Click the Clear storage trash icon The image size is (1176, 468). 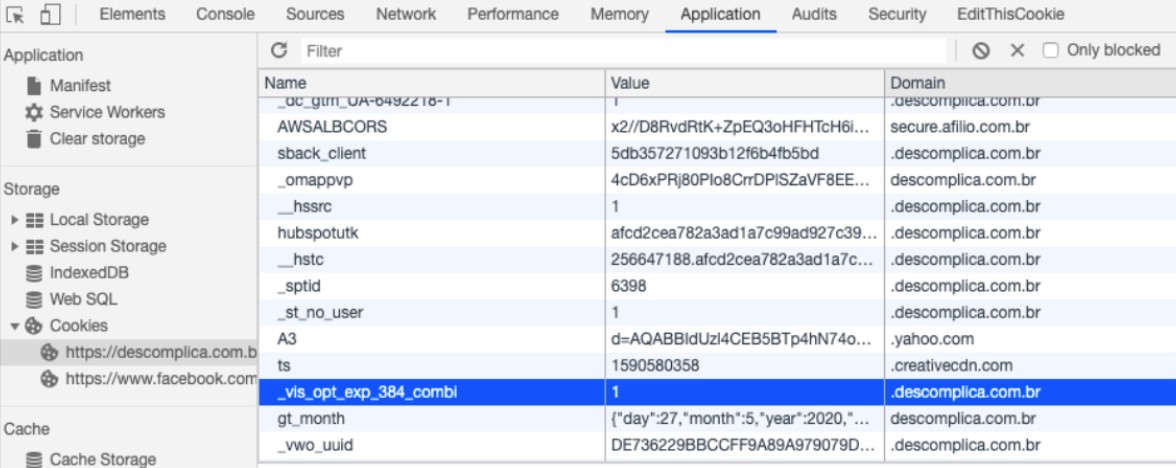[34, 139]
